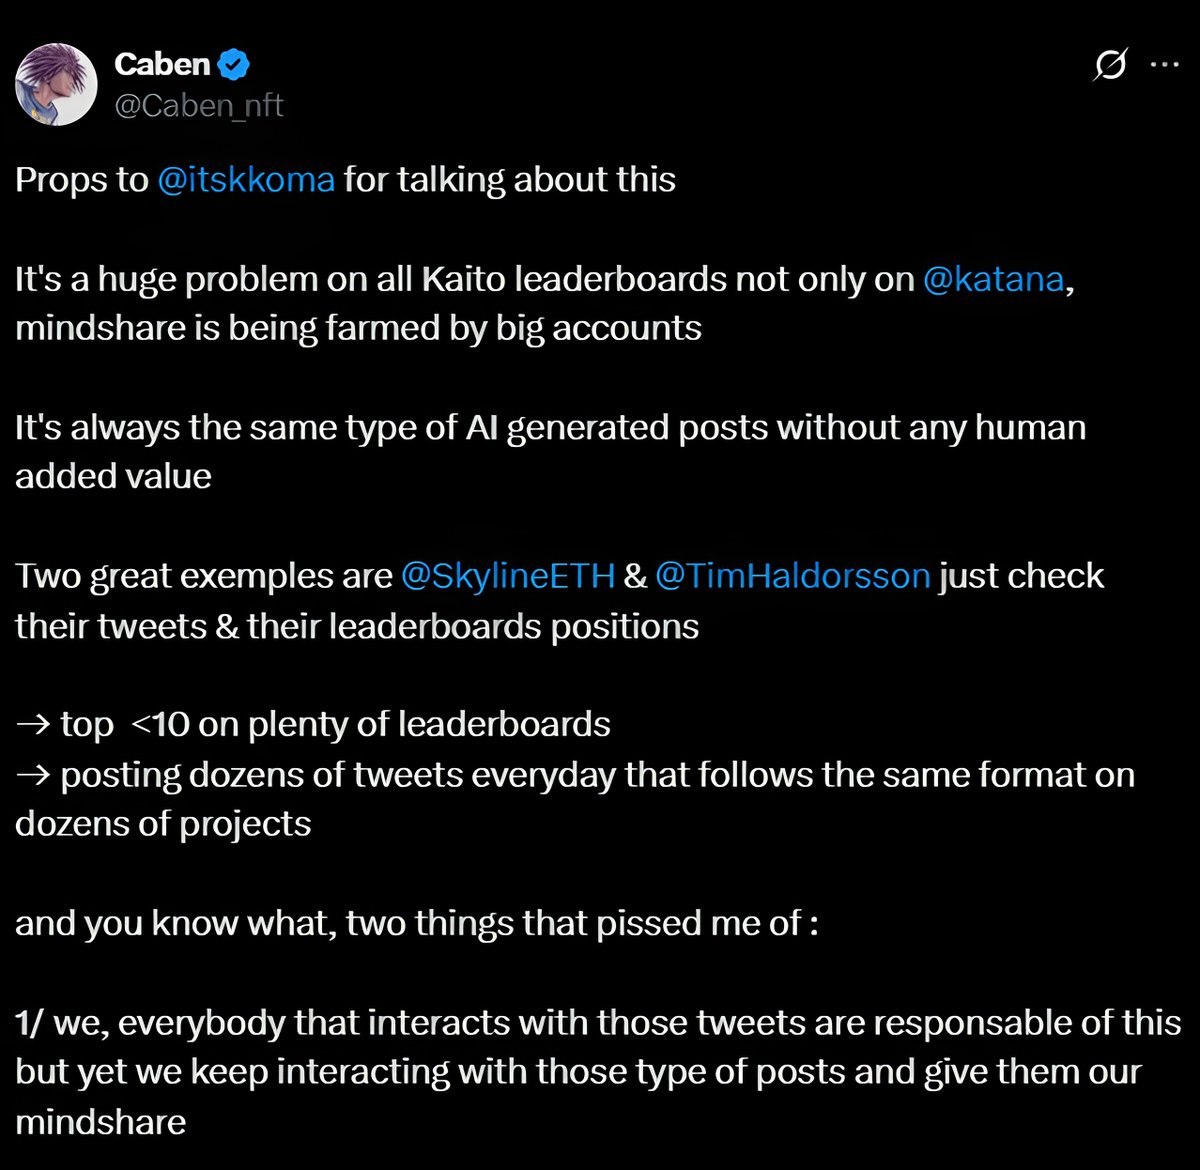The height and width of the screenshot is (1170, 1200).
Task: Click the blue verified badge beside Caben
Action: tap(234, 65)
